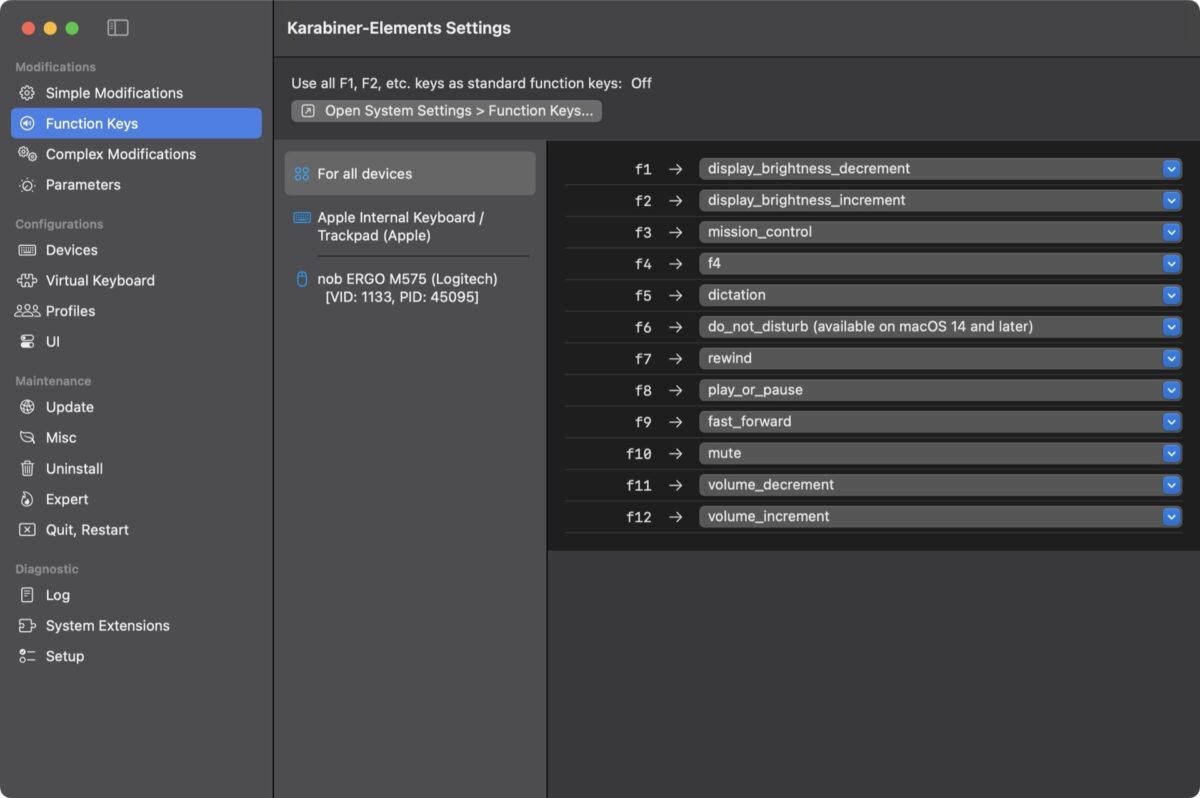Open Expert settings
This screenshot has height=798, width=1200.
click(x=136, y=499)
